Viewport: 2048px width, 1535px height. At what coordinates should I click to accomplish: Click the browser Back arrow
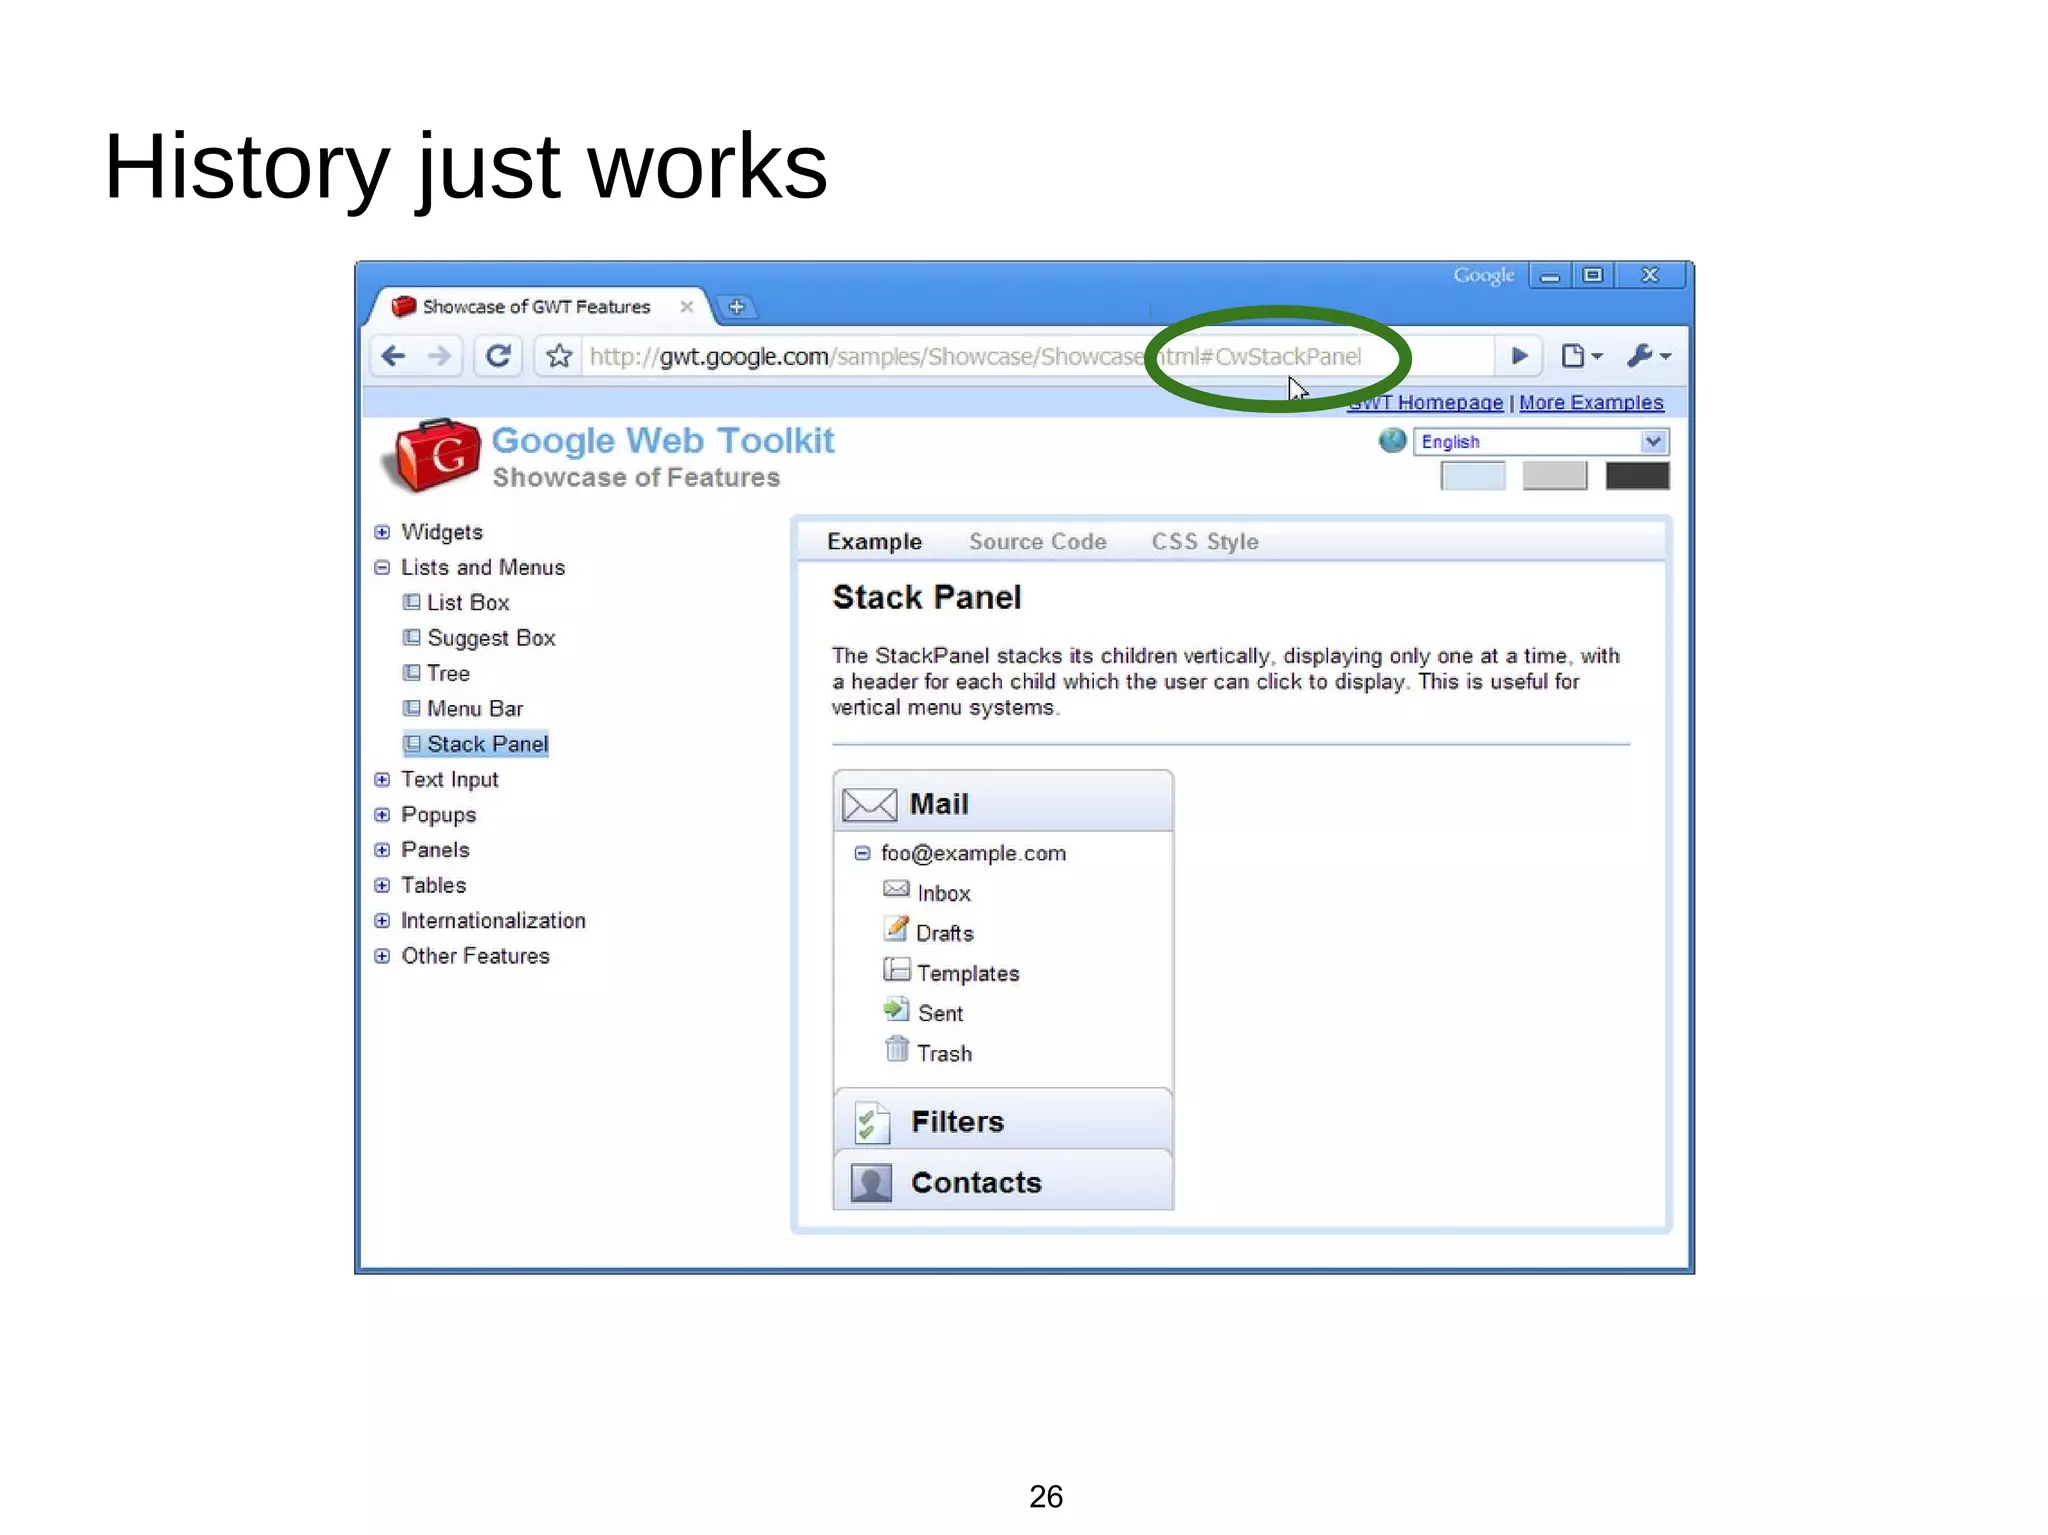click(x=394, y=356)
